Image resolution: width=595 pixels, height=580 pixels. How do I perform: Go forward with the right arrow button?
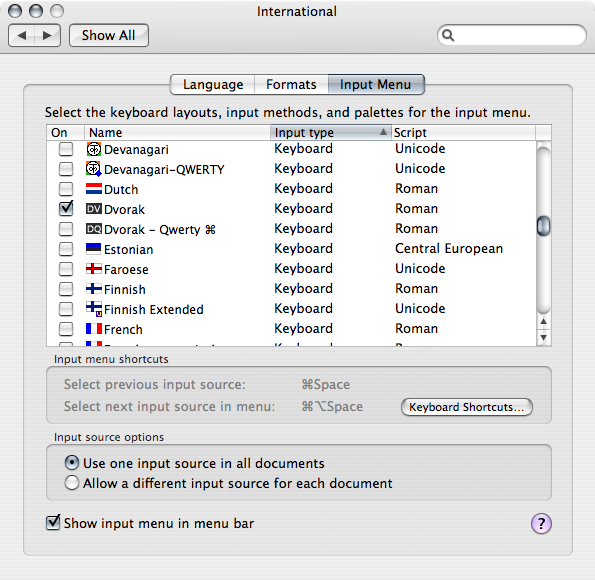[x=47, y=35]
